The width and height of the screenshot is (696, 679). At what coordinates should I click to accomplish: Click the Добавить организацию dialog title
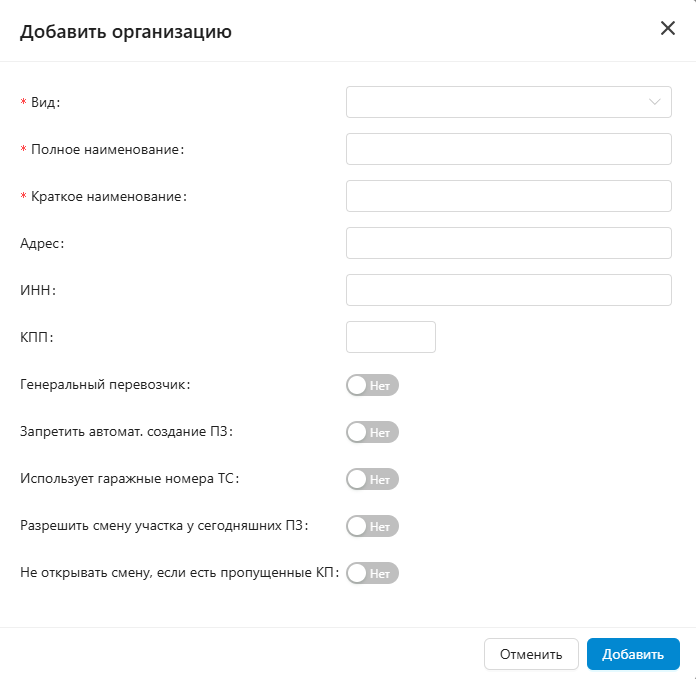[x=126, y=32]
